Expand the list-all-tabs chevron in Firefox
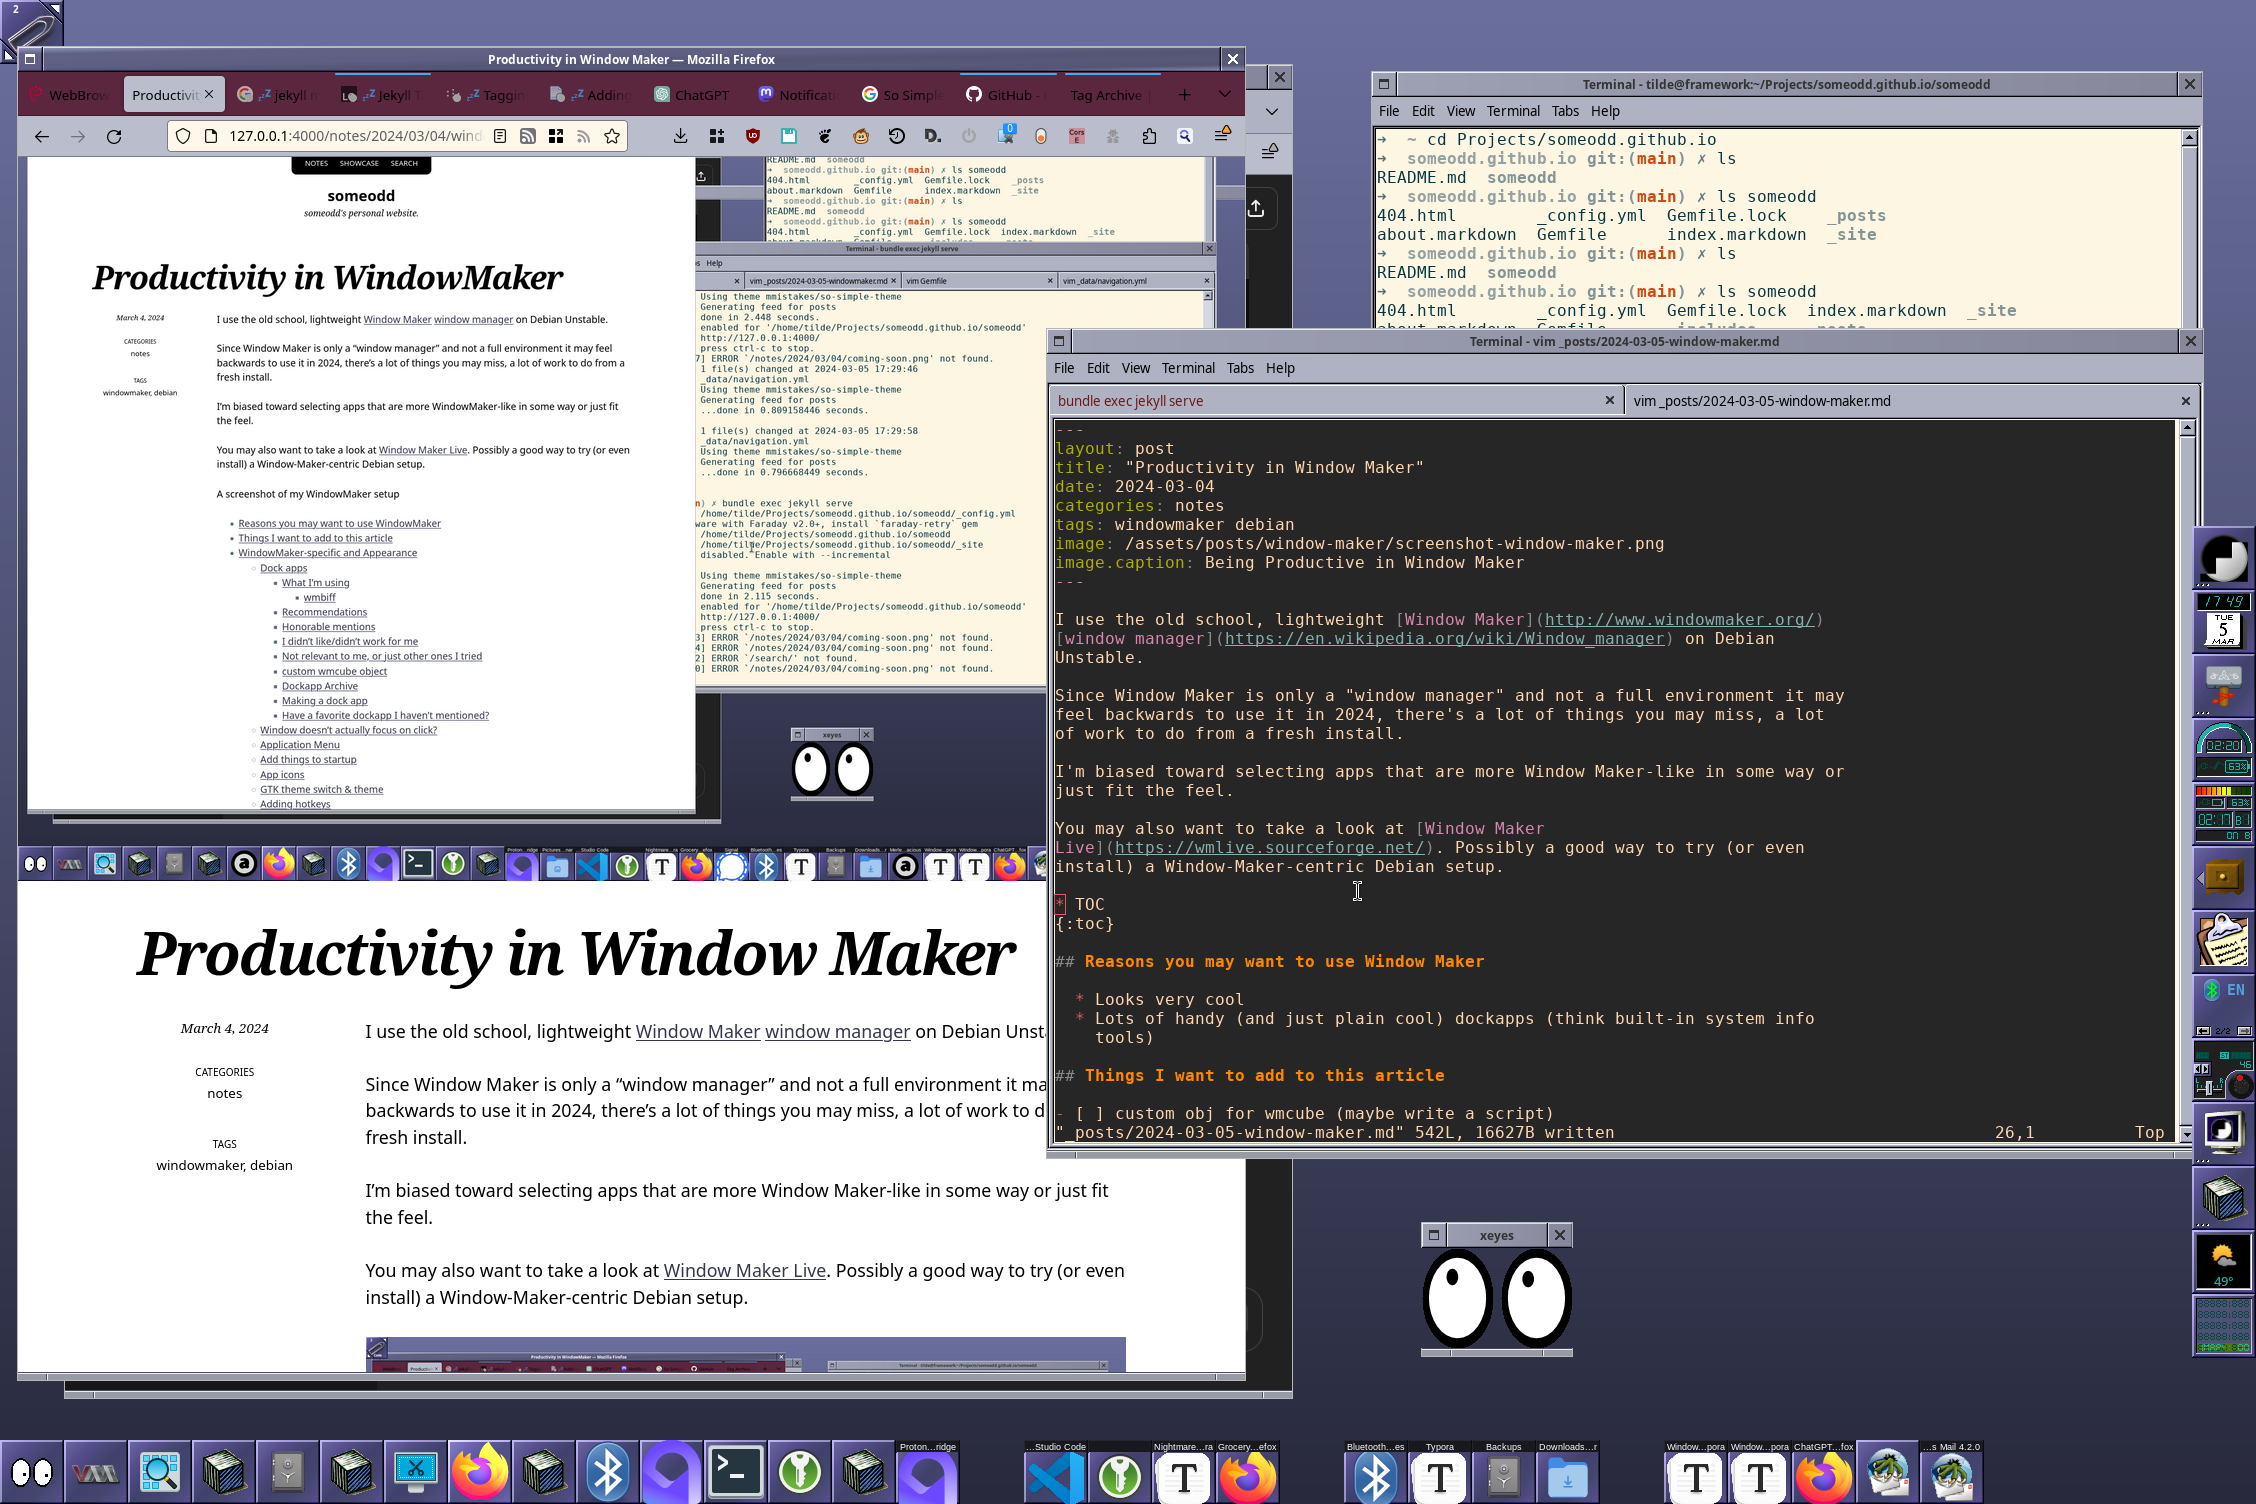The width and height of the screenshot is (2256, 1504). [x=1225, y=94]
